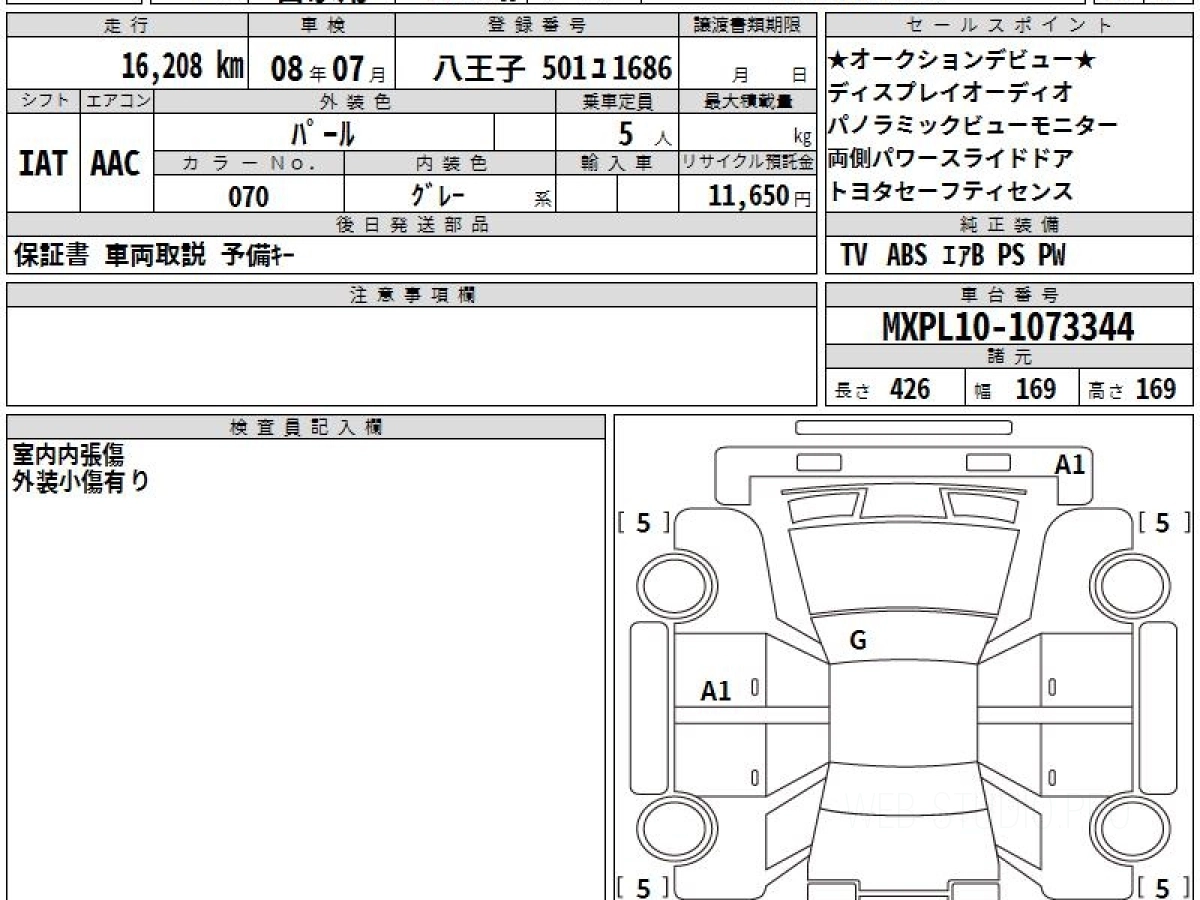Click the A1 mark on the left door
This screenshot has width=1200, height=900.
[x=716, y=690]
